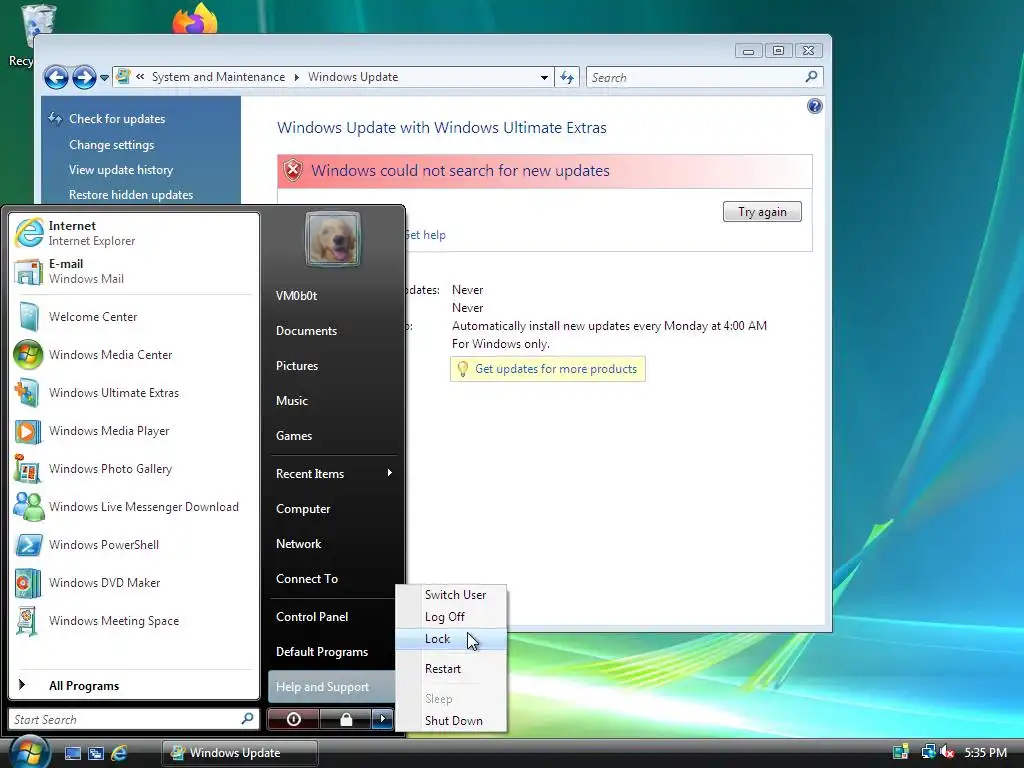
Task: Expand All Programs list
Action: [134, 686]
